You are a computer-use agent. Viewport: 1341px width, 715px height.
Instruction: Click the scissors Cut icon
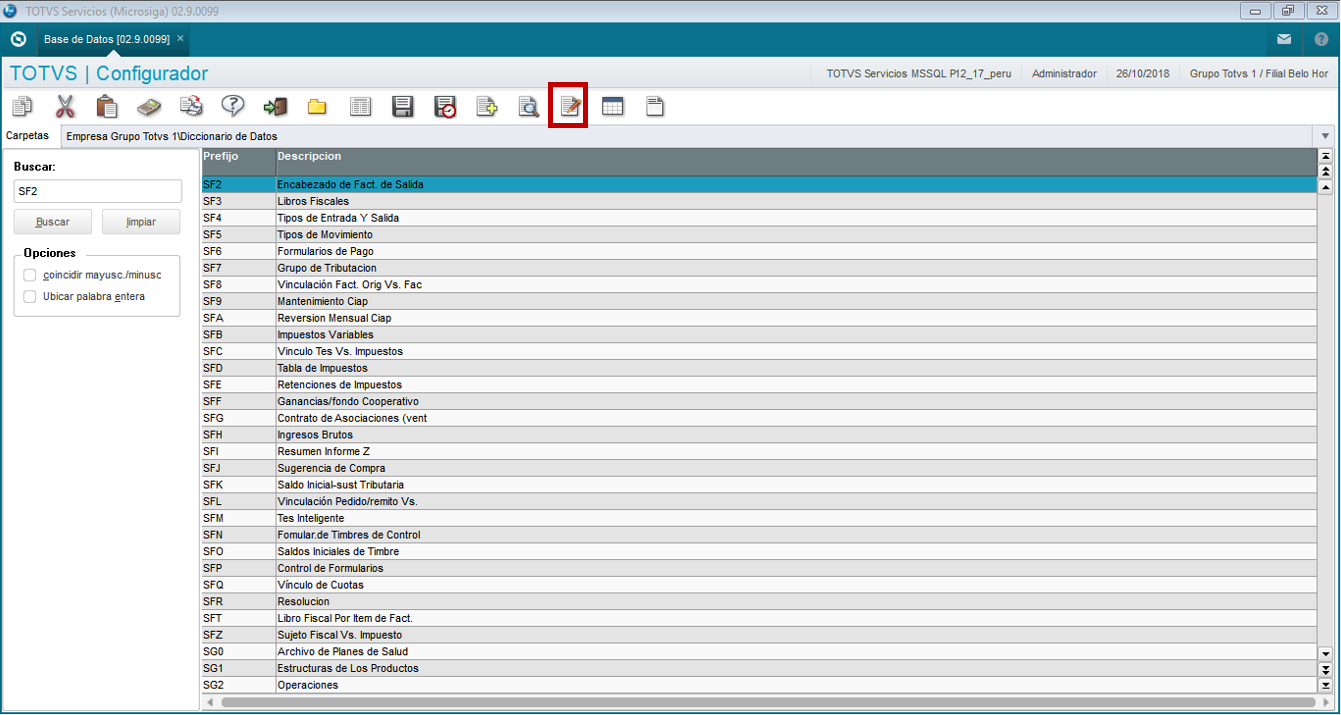click(x=65, y=106)
